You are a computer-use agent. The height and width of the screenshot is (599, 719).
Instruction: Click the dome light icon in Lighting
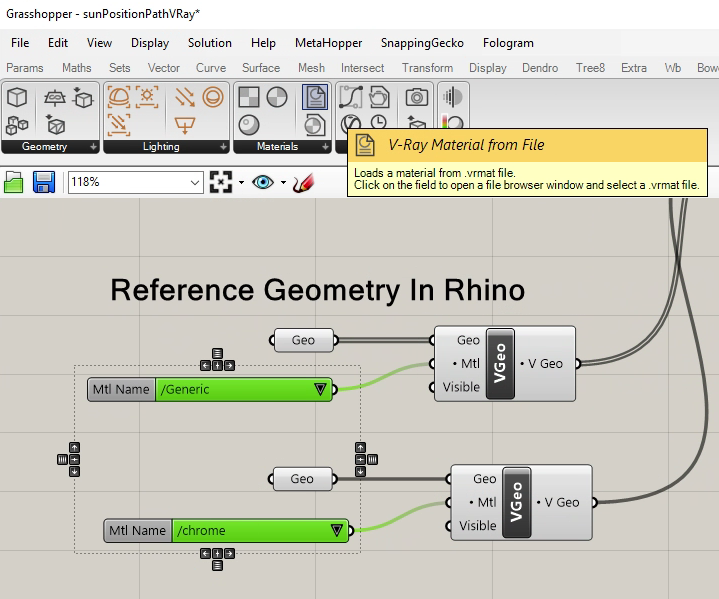coord(118,97)
